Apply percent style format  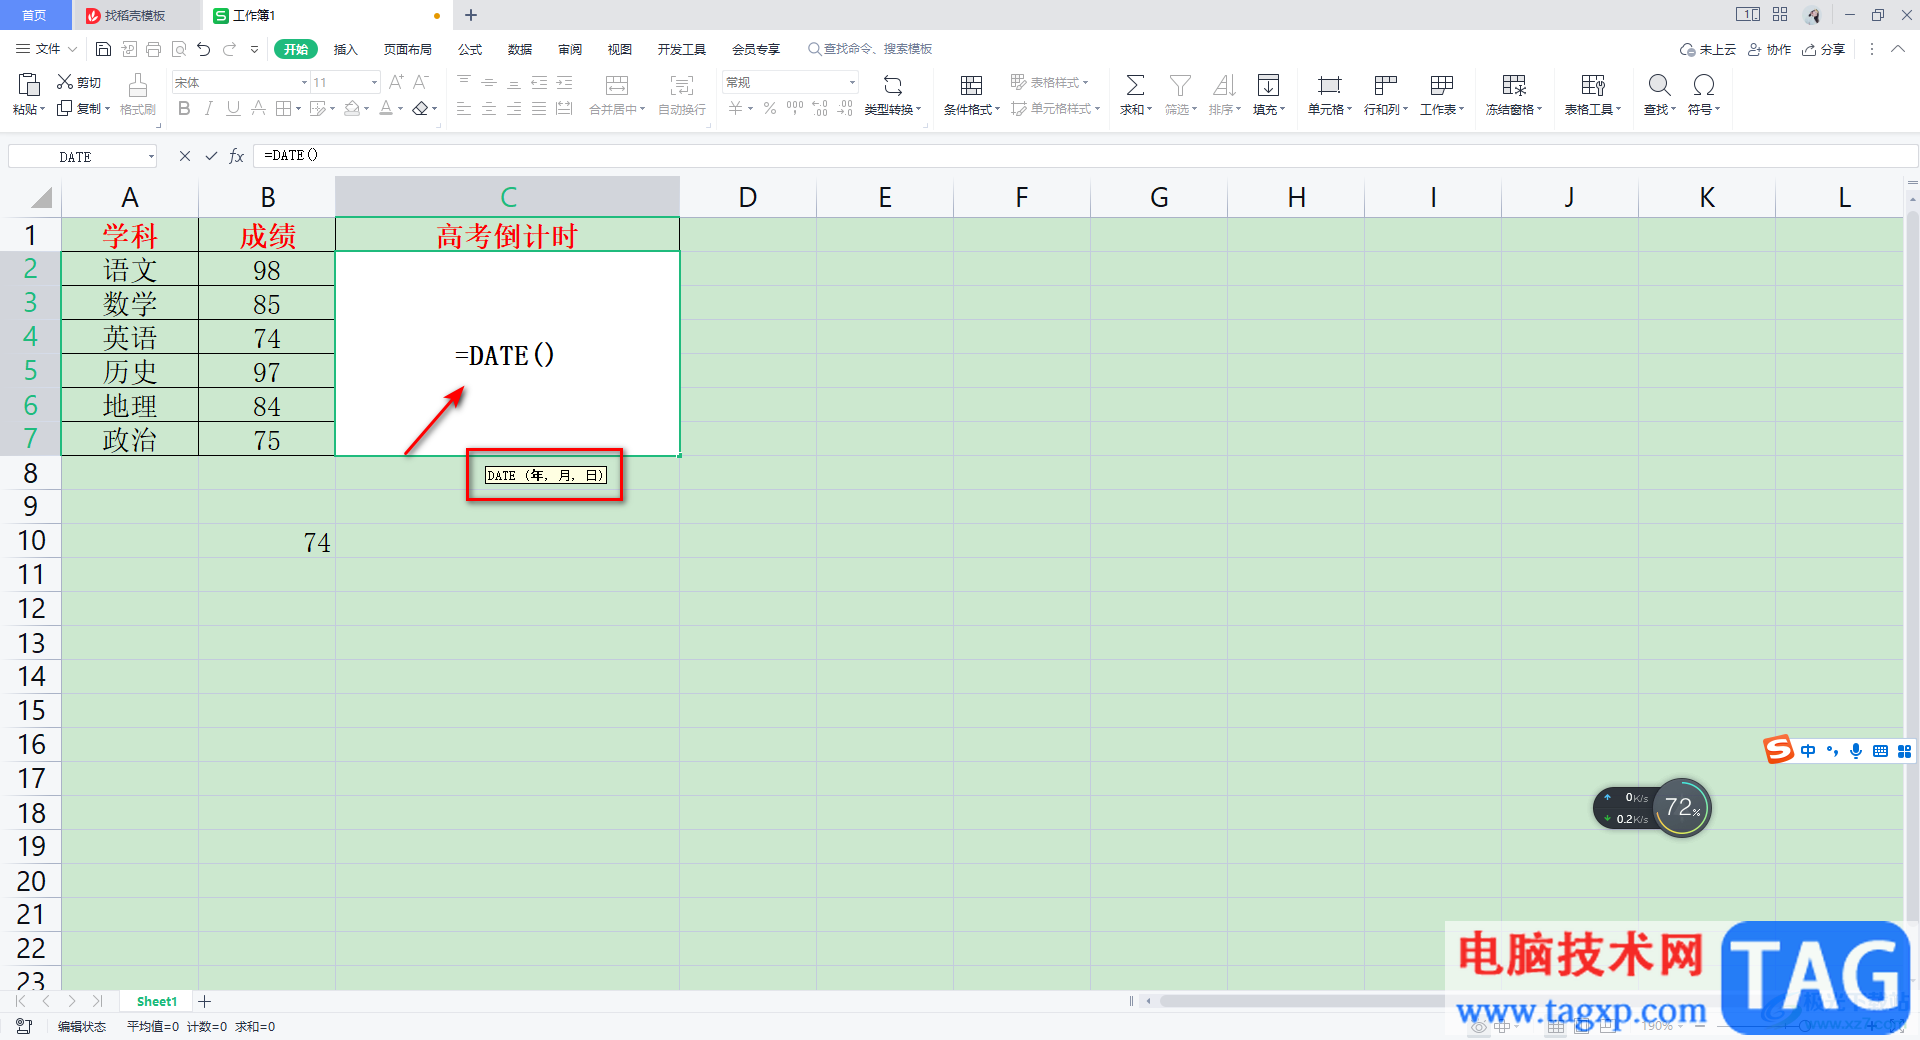[770, 108]
